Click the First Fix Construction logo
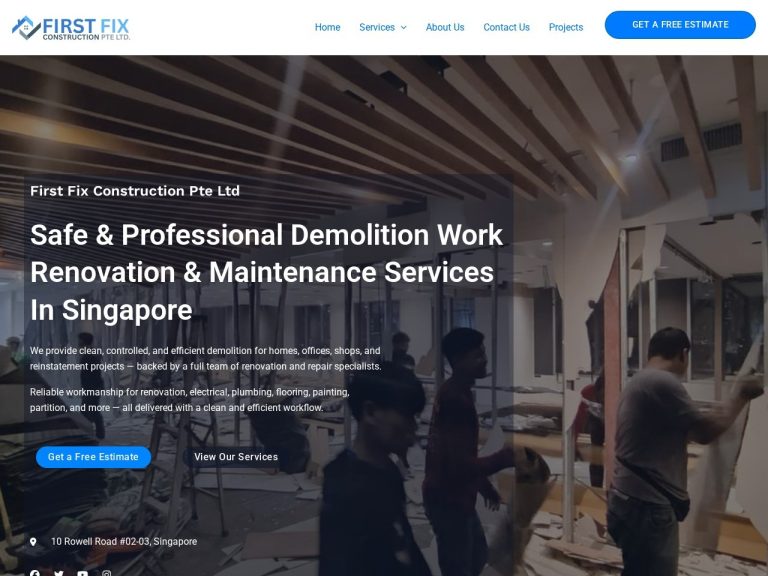This screenshot has width=768, height=576. click(71, 28)
